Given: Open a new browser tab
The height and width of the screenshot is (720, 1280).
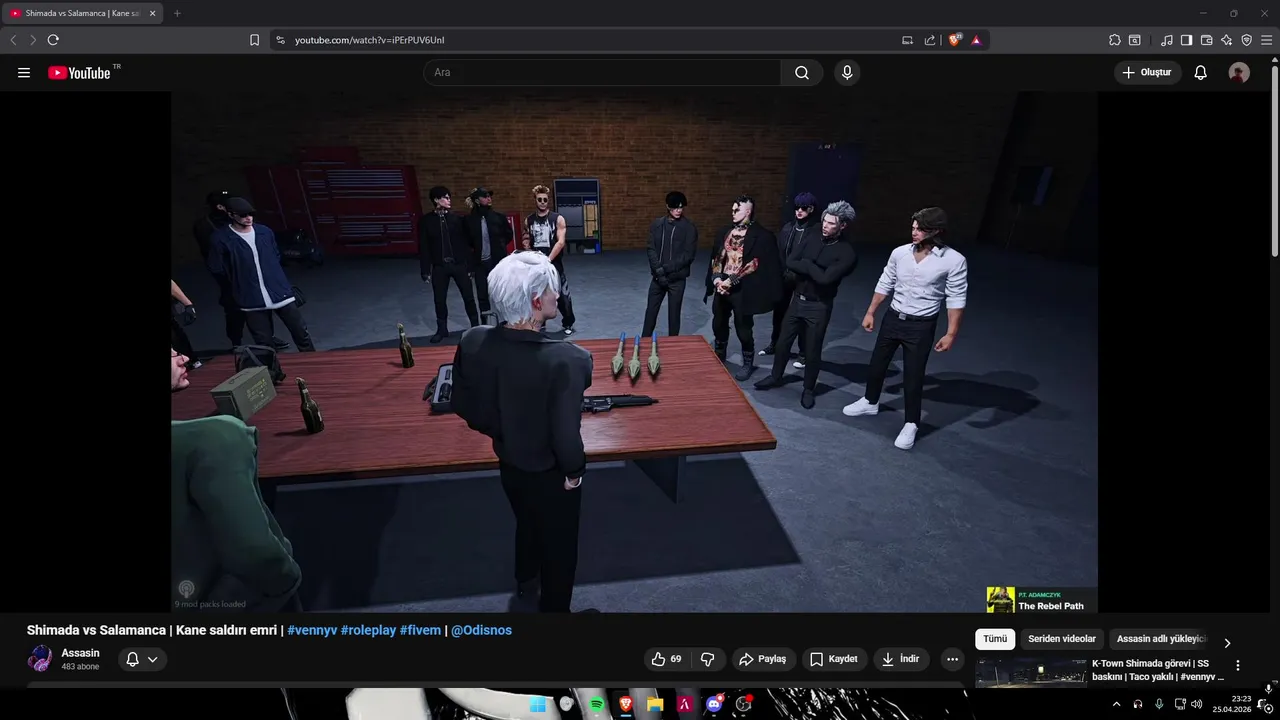Looking at the screenshot, I should point(177,13).
